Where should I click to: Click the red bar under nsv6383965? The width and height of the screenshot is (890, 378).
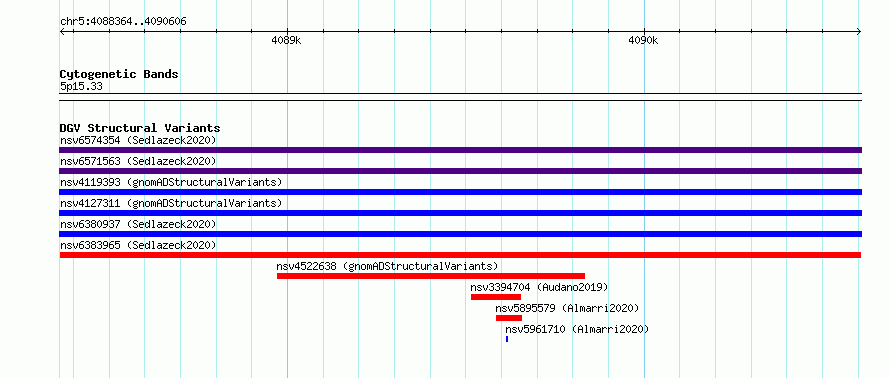[x=460, y=255]
